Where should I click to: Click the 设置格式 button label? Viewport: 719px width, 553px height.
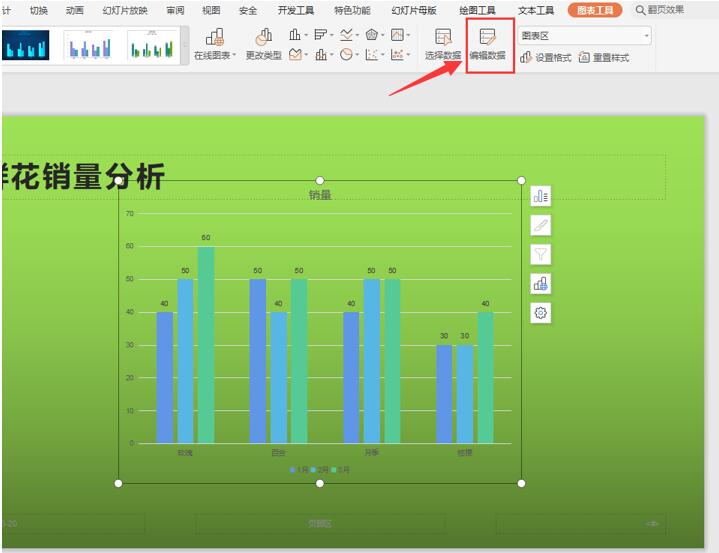coord(553,58)
